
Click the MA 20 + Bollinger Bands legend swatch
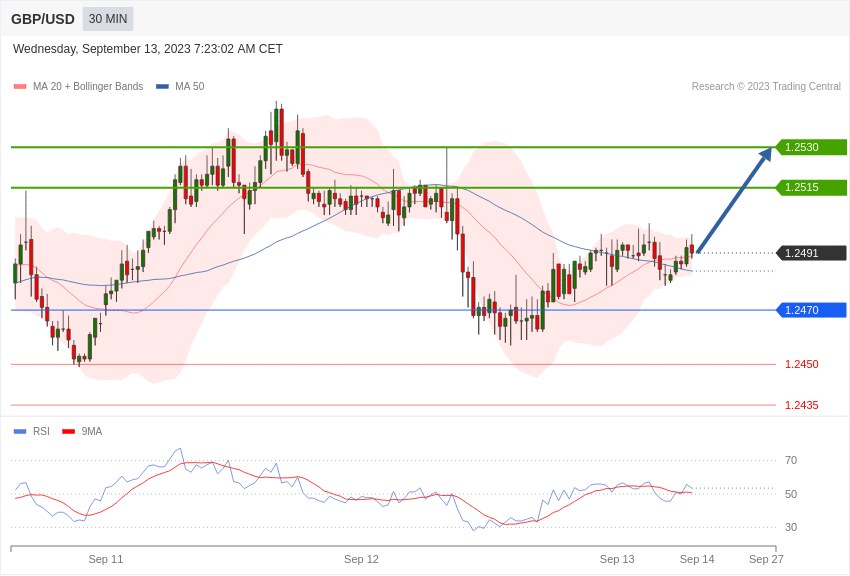pyautogui.click(x=20, y=87)
